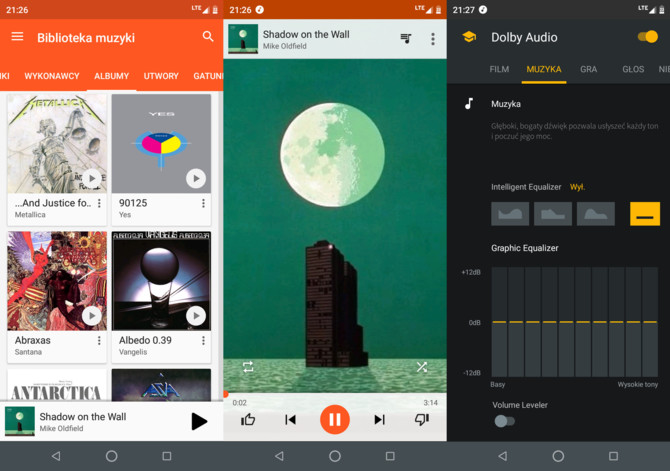
Task: Switch to ALBUMY tab
Action: tap(112, 76)
